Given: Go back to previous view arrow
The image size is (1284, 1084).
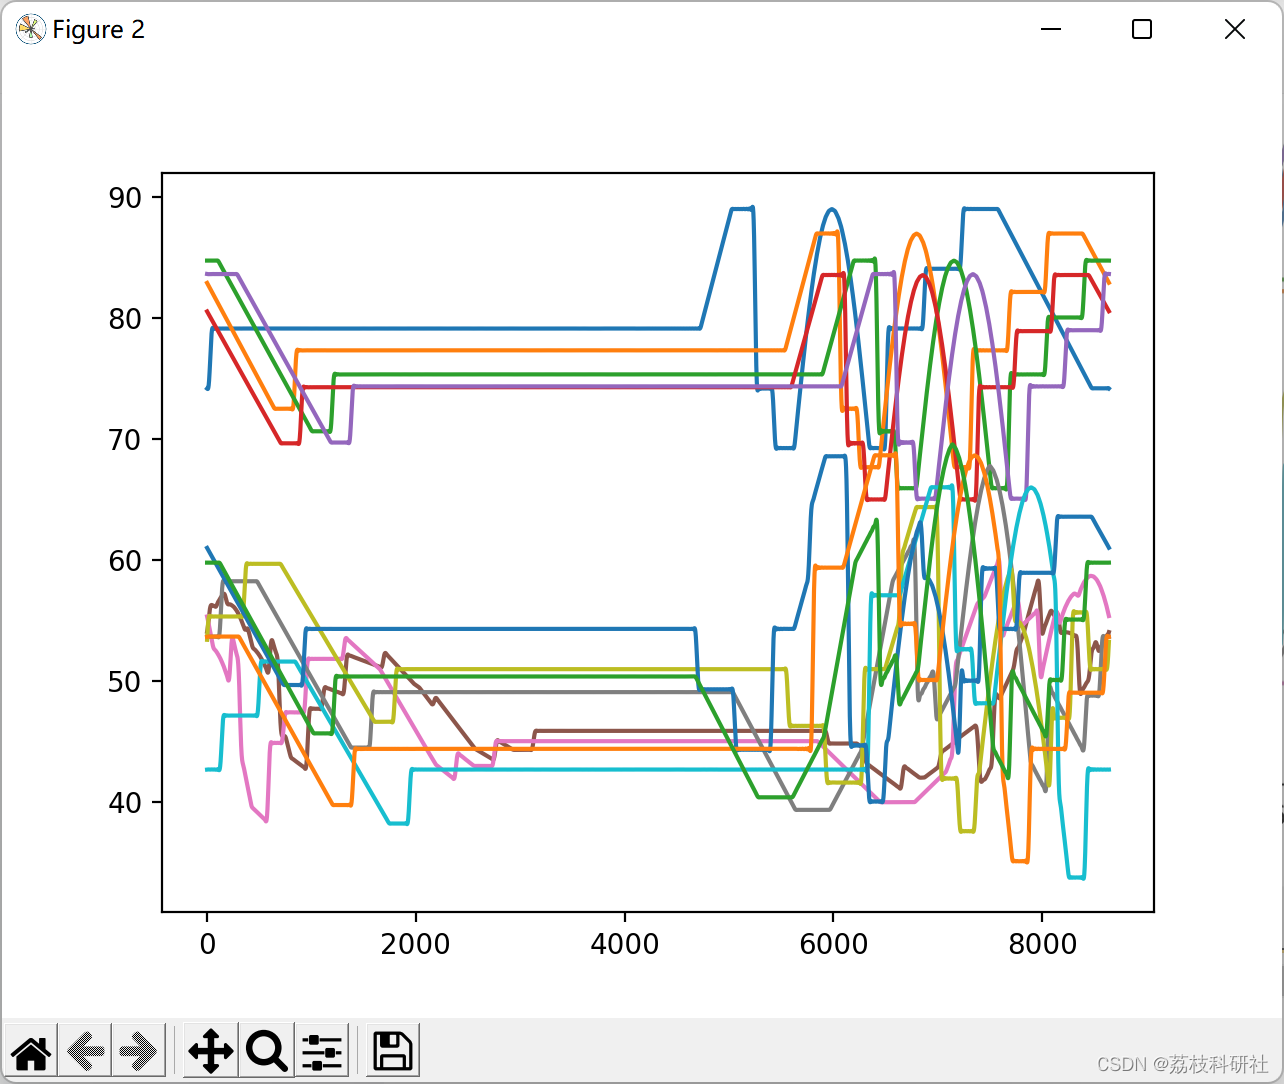Looking at the screenshot, I should click(85, 1051).
